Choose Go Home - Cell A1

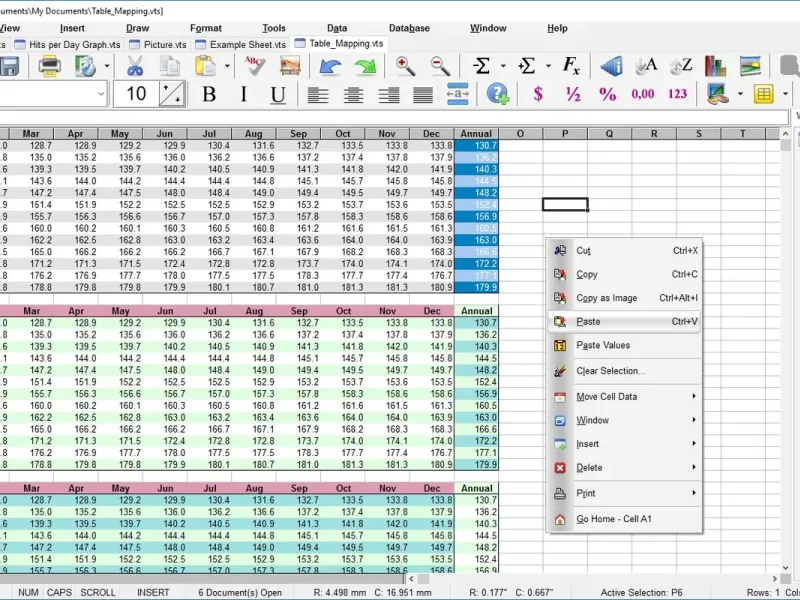click(x=624, y=519)
